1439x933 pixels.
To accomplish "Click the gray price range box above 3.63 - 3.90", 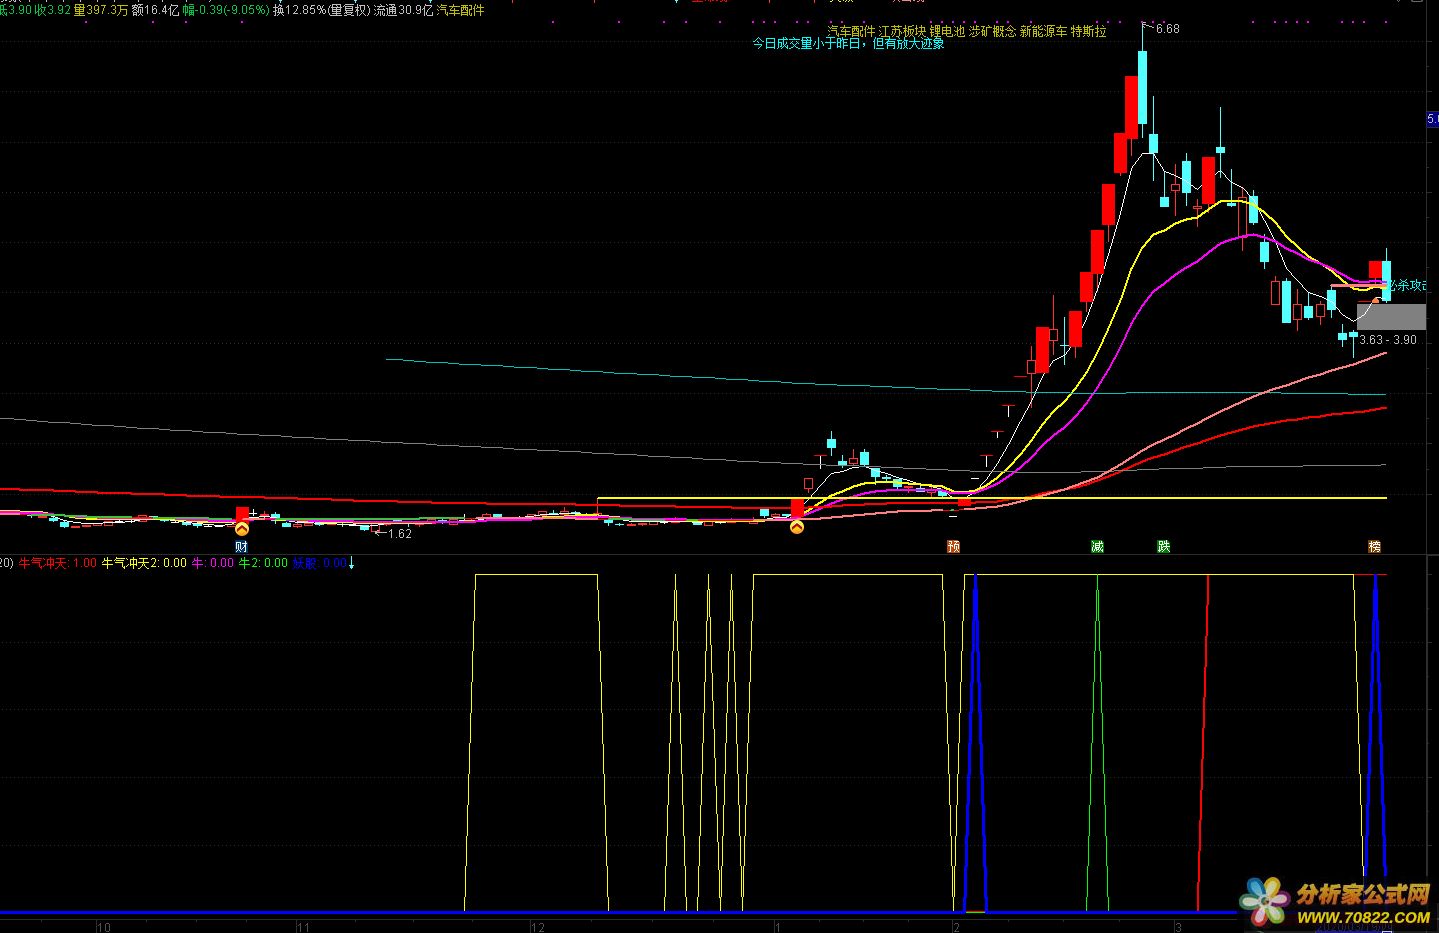I will (1390, 317).
